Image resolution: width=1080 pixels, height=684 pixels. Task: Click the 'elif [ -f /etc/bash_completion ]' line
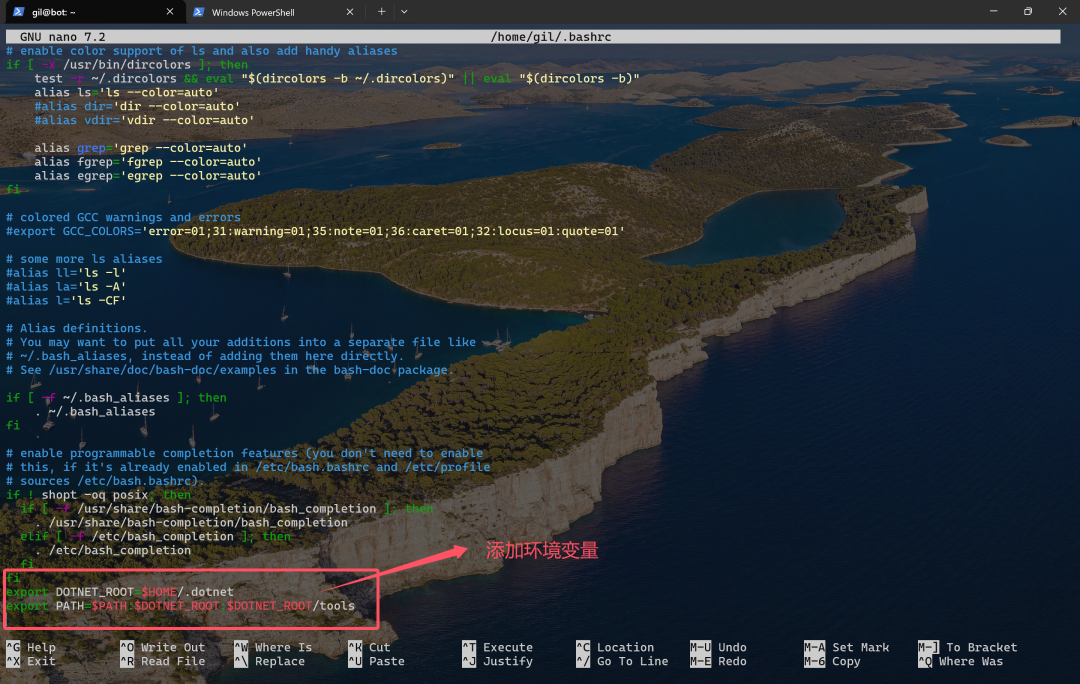(x=156, y=537)
